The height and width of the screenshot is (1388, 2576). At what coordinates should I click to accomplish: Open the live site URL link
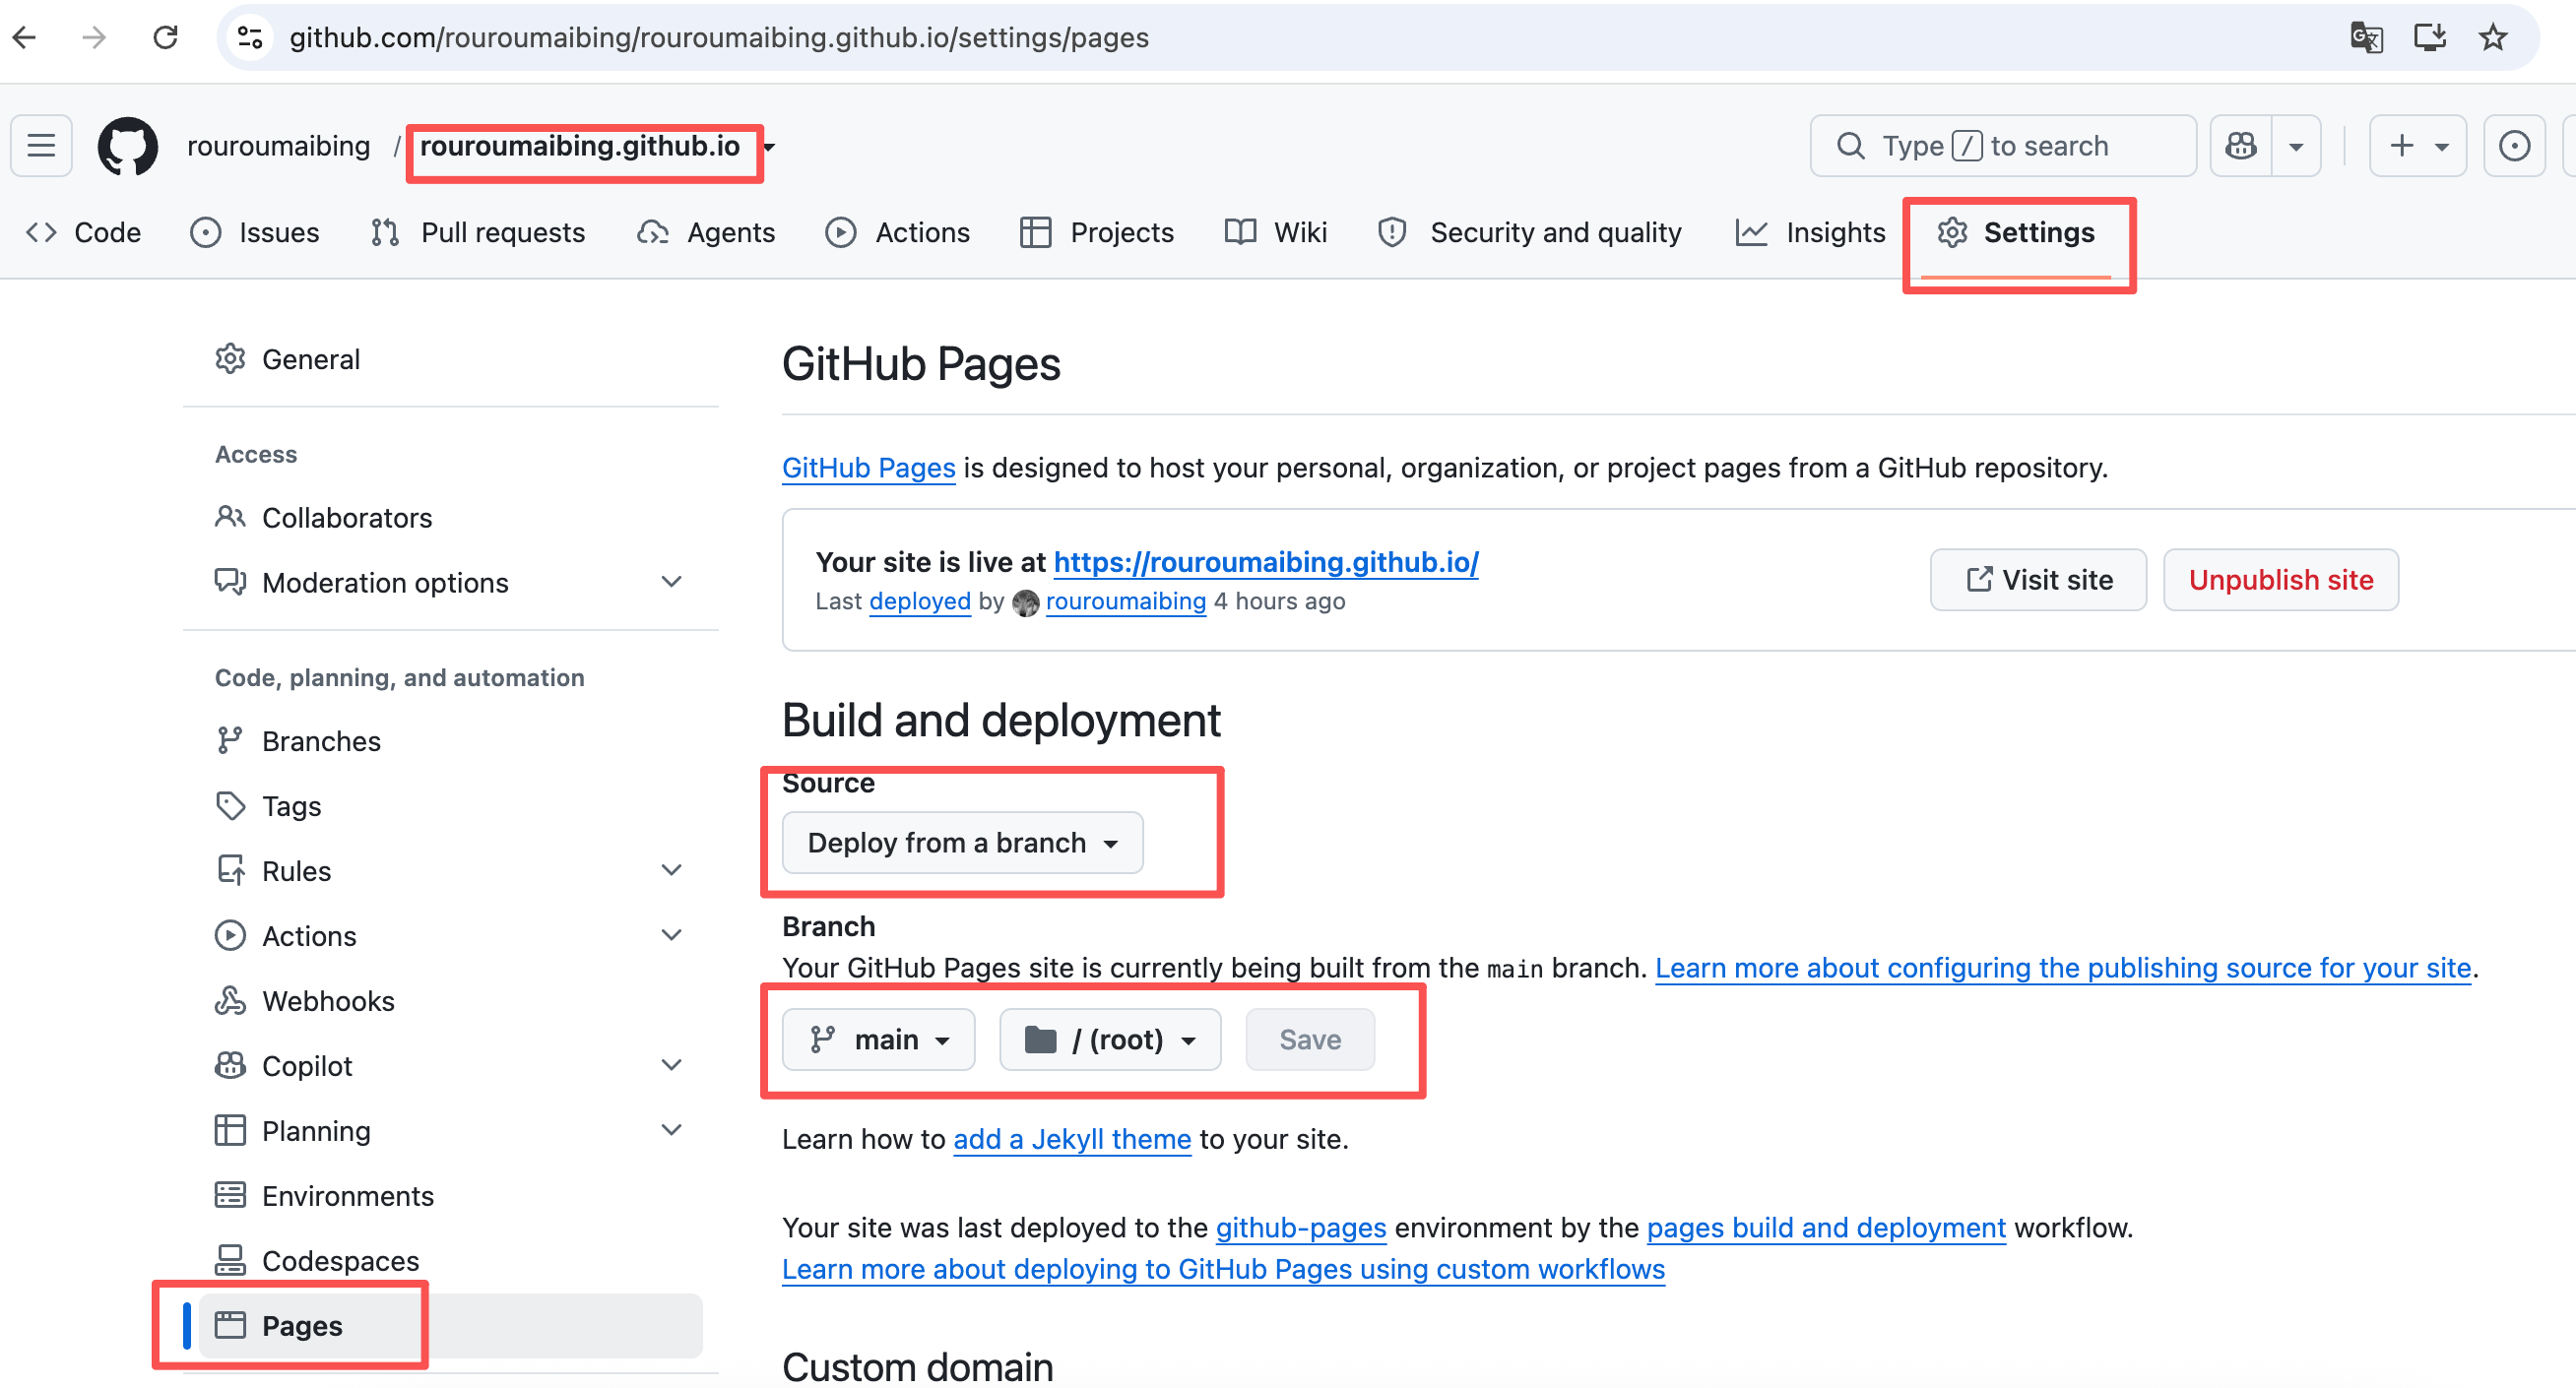point(1266,562)
